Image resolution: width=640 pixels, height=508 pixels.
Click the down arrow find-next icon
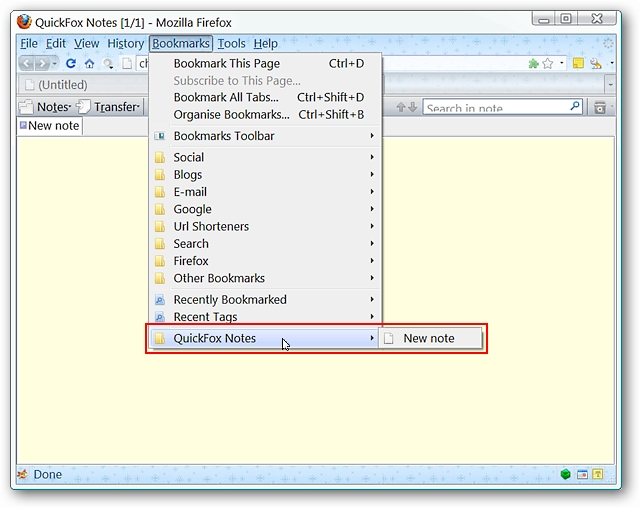[x=413, y=107]
